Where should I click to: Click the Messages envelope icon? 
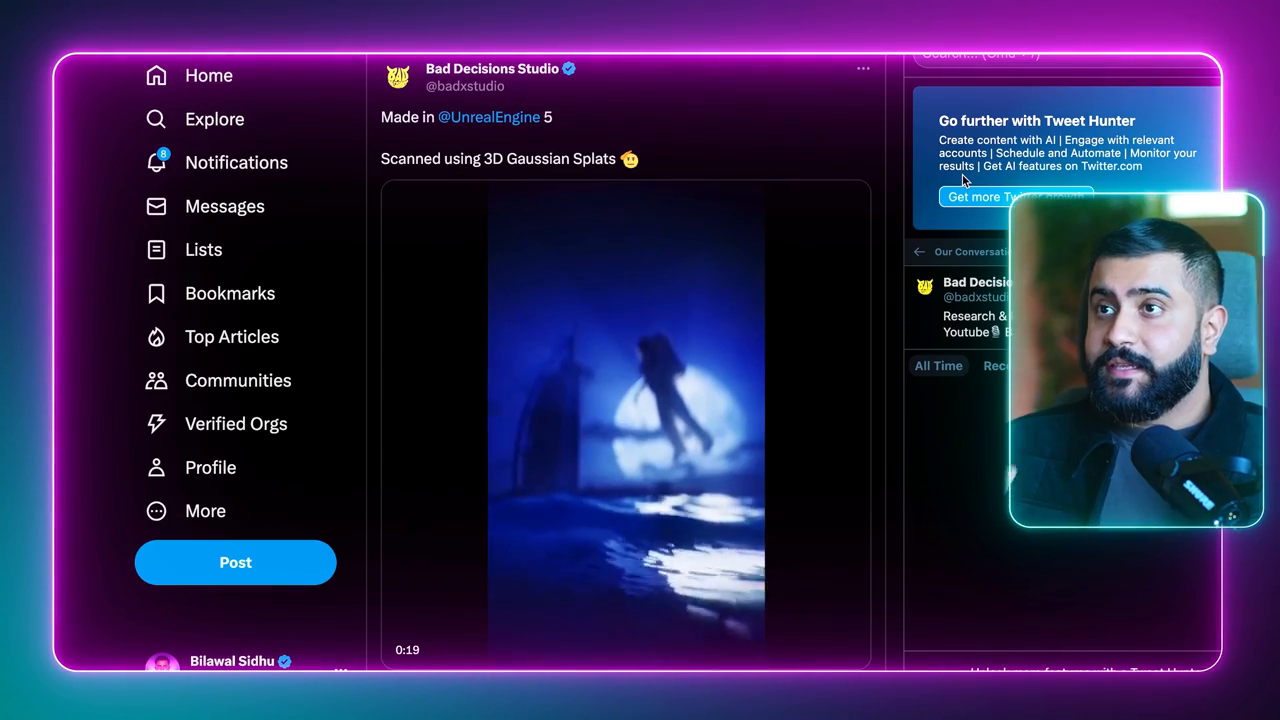point(156,206)
